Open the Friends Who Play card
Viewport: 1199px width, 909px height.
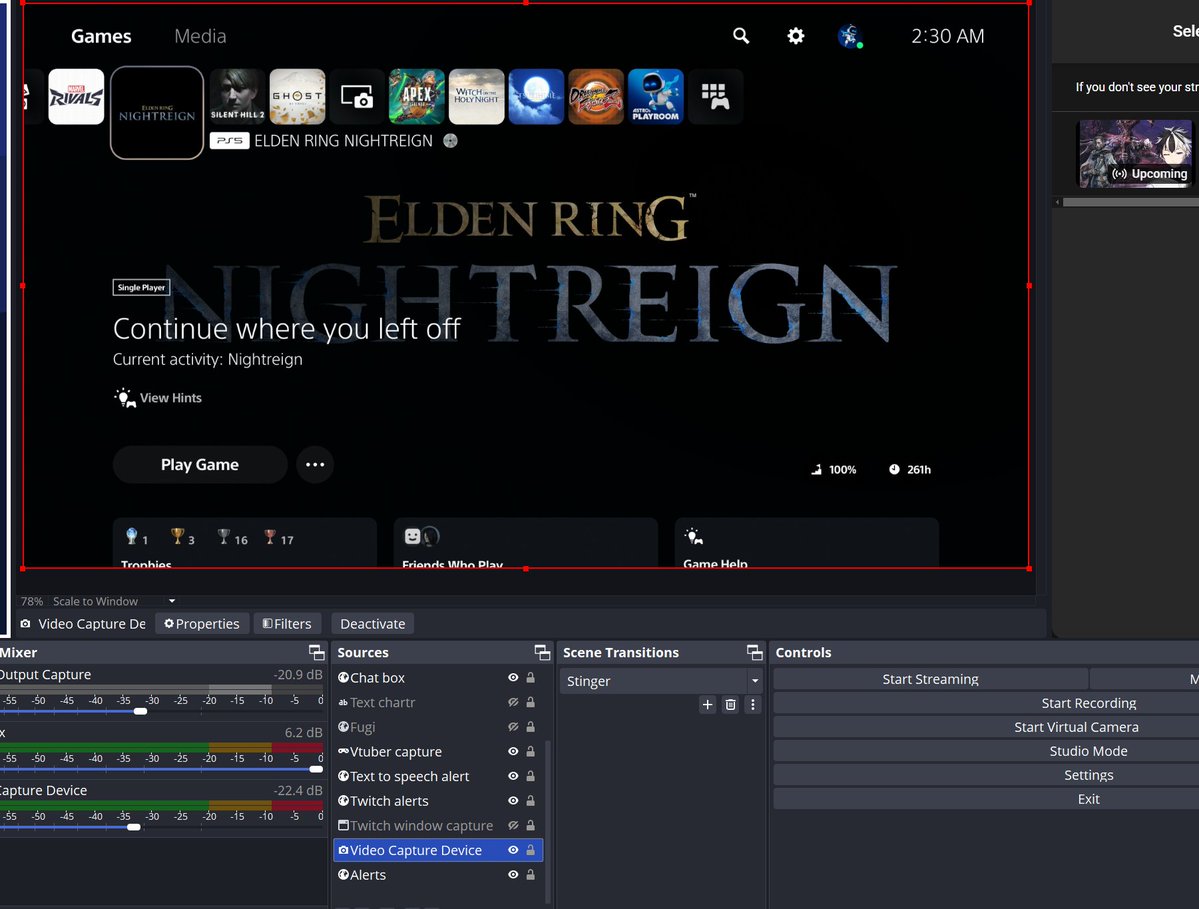click(x=525, y=543)
